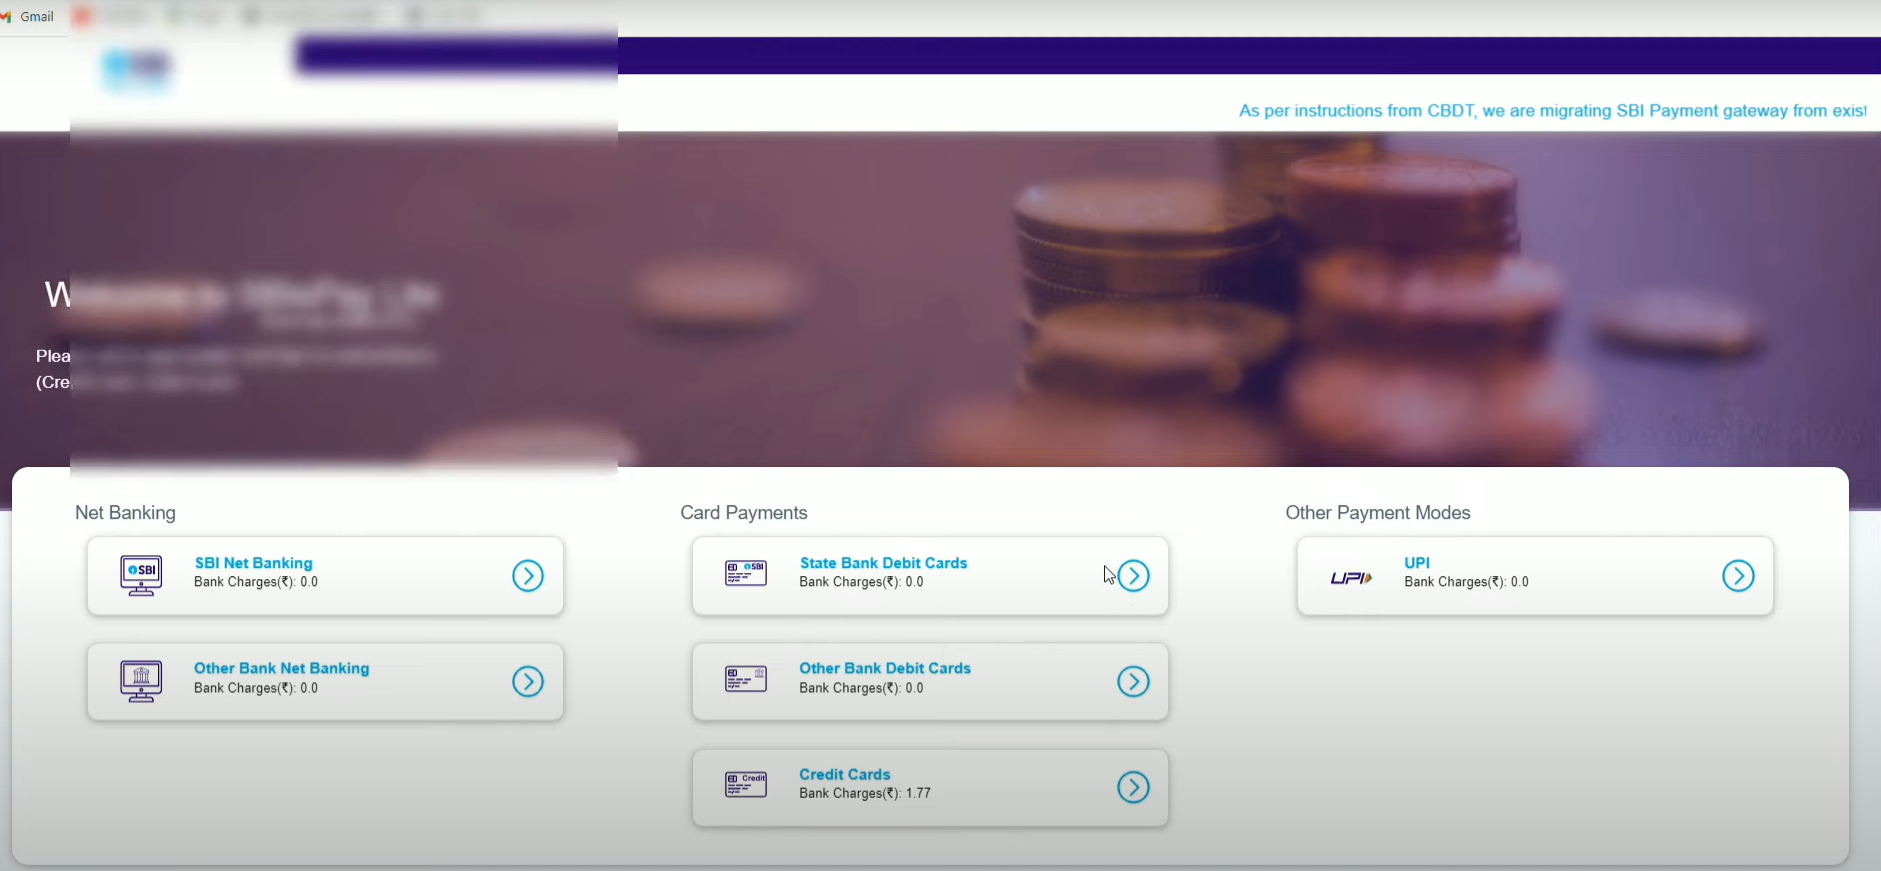Image resolution: width=1881 pixels, height=871 pixels.
Task: Proceed with Credit Cards arrow
Action: coord(1133,788)
